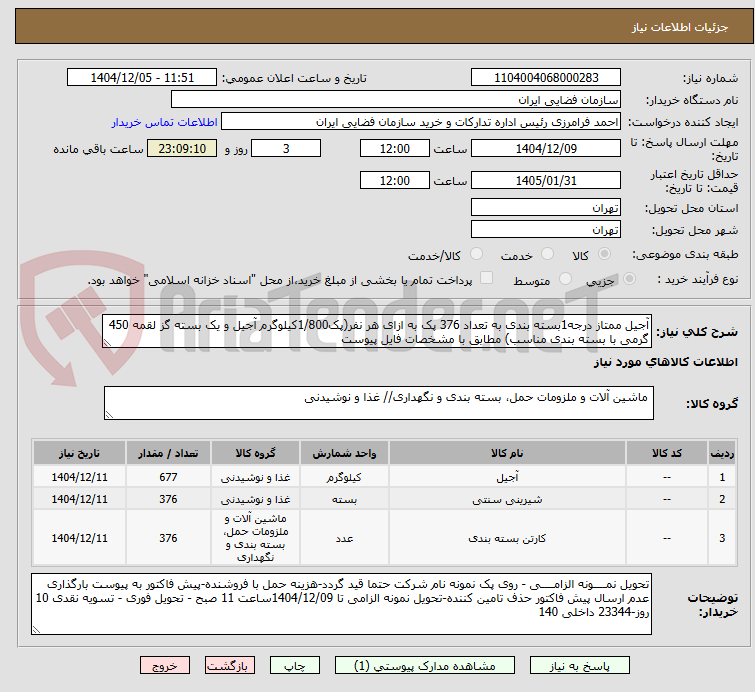Click the خروج exit button
This screenshot has height=692, width=755.
point(165,666)
